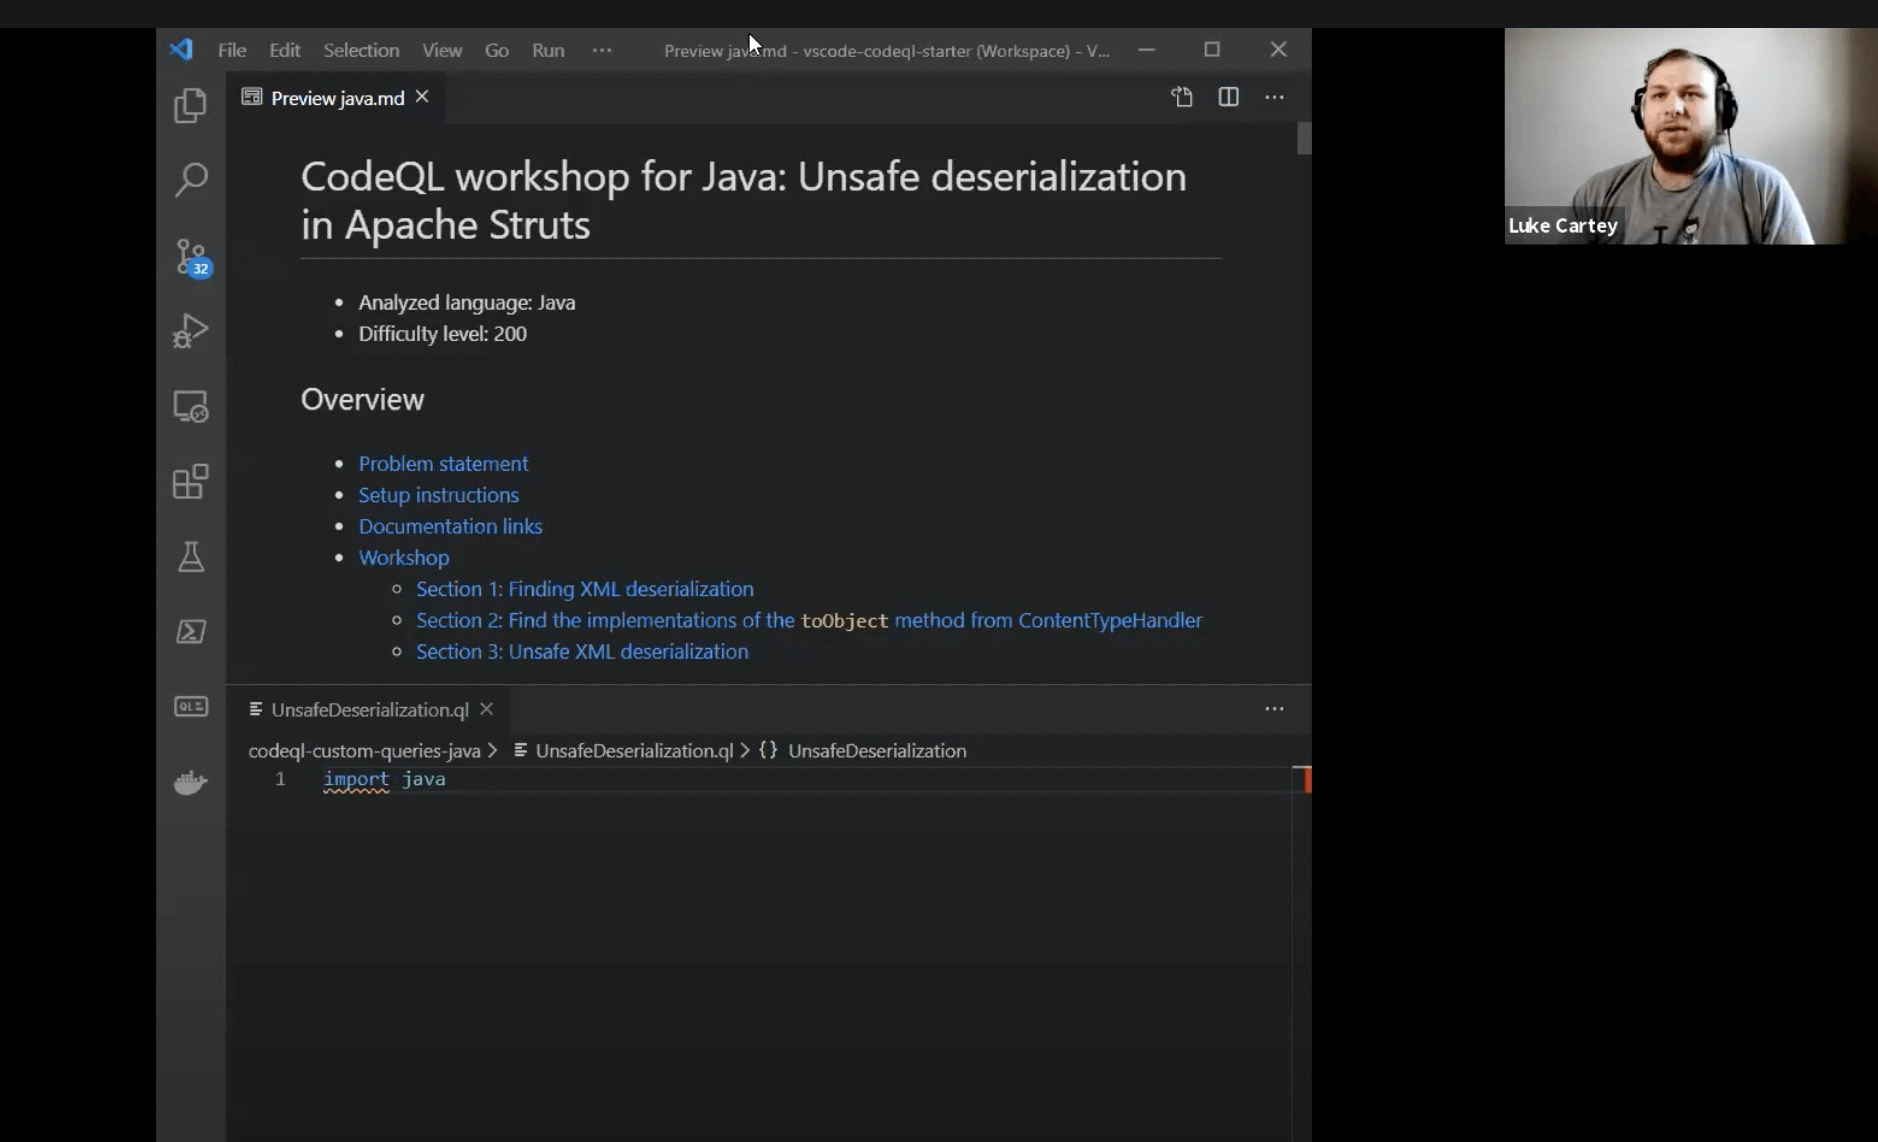Click the preview pane vertical scrollbar thumb
The image size is (1878, 1142).
coord(1303,138)
